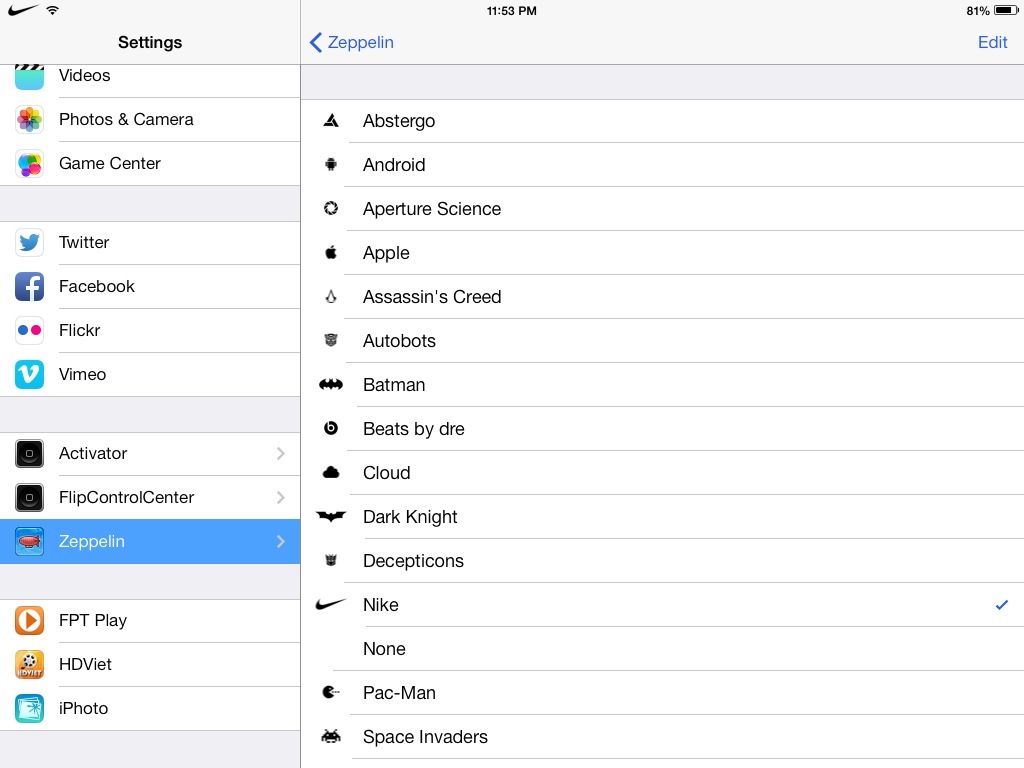
Task: Click the iPhoto app icon
Action: tap(29, 709)
